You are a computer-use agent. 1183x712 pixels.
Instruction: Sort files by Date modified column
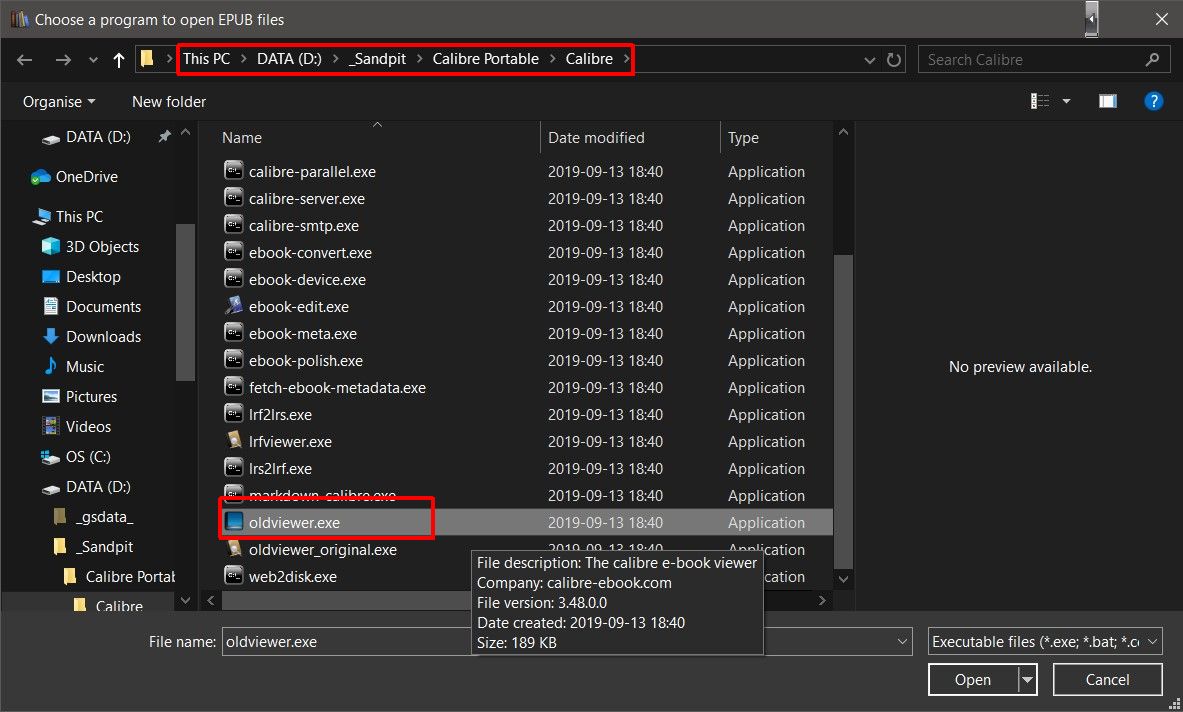(x=596, y=137)
